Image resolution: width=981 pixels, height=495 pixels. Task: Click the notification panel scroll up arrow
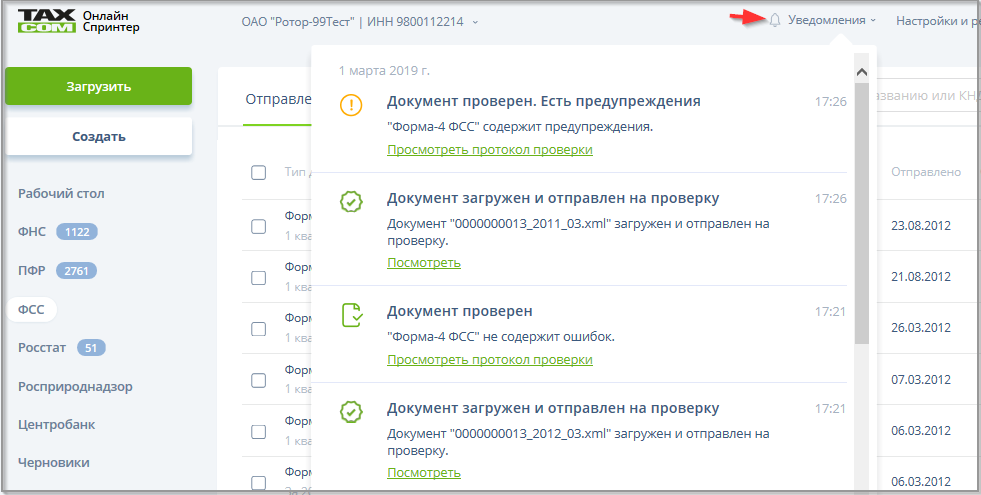(861, 72)
